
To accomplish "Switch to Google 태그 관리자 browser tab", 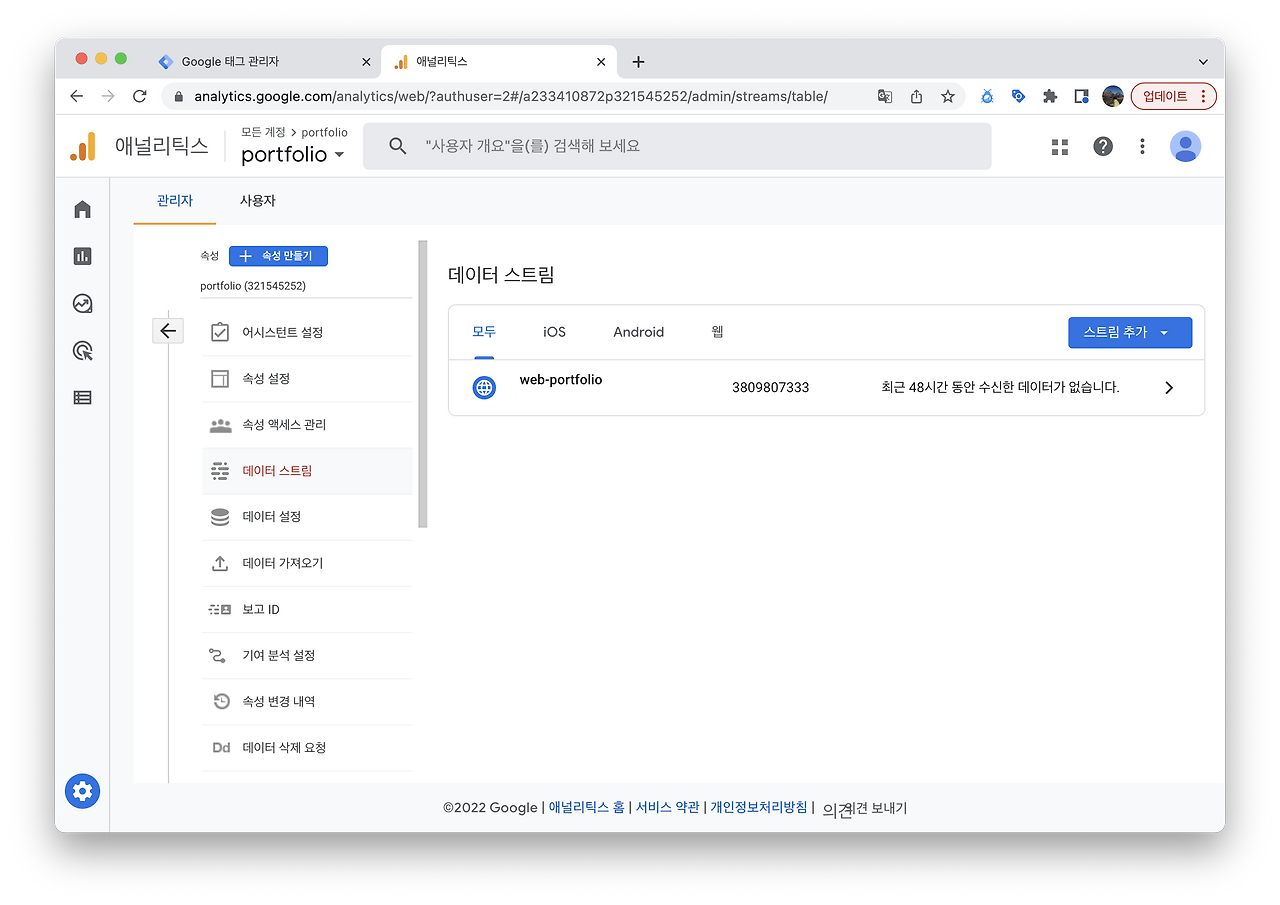I will (264, 62).
